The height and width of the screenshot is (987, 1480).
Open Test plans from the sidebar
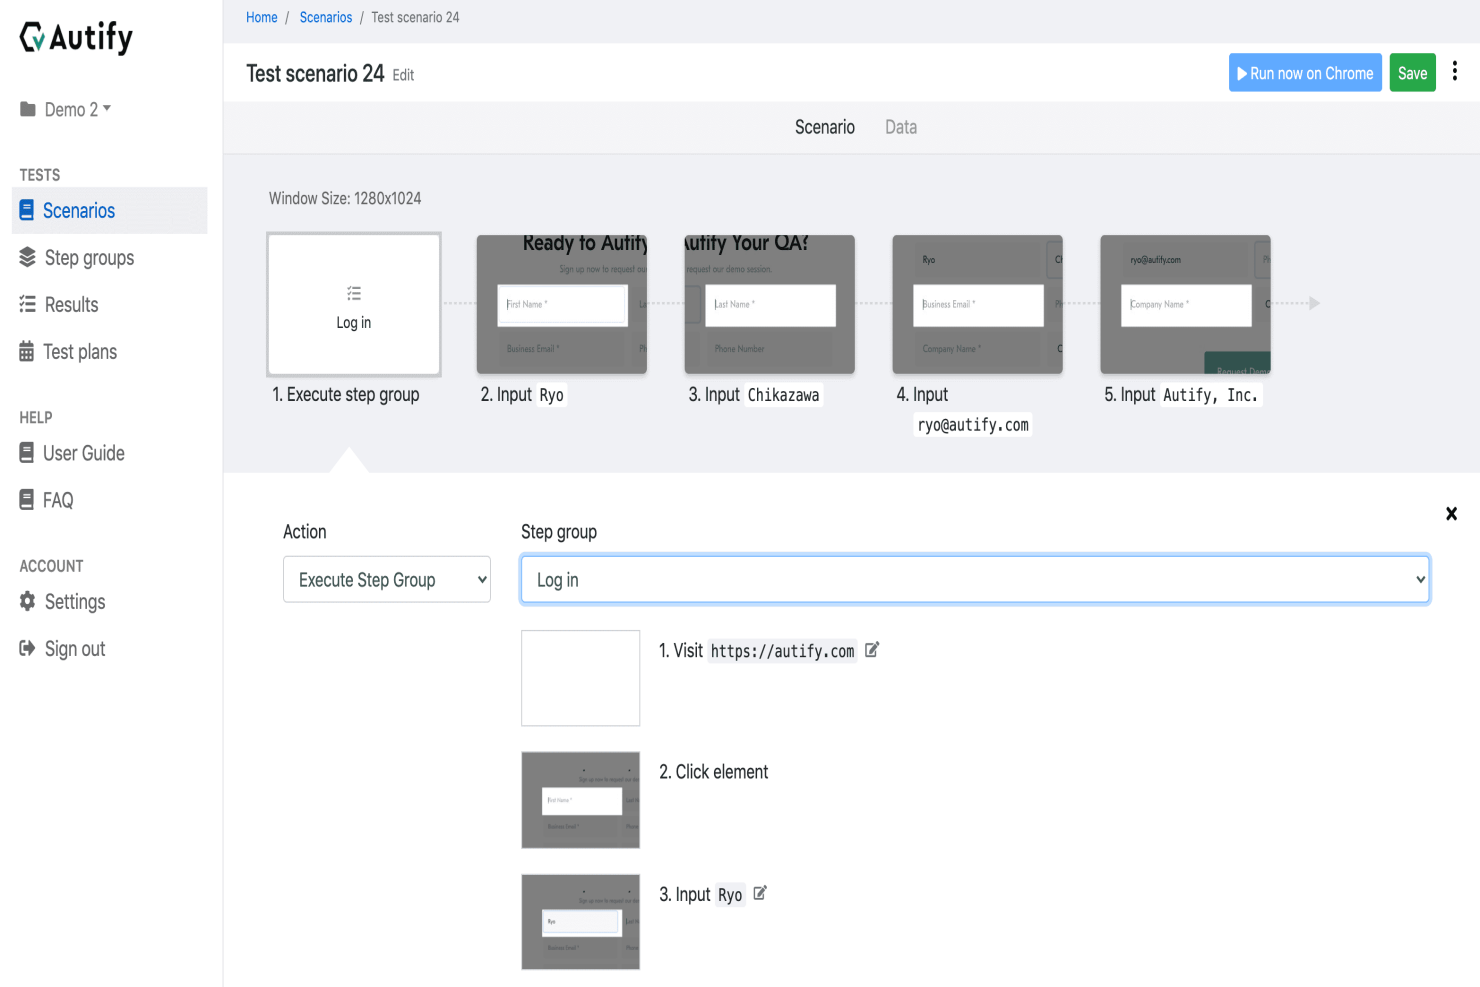click(x=80, y=351)
